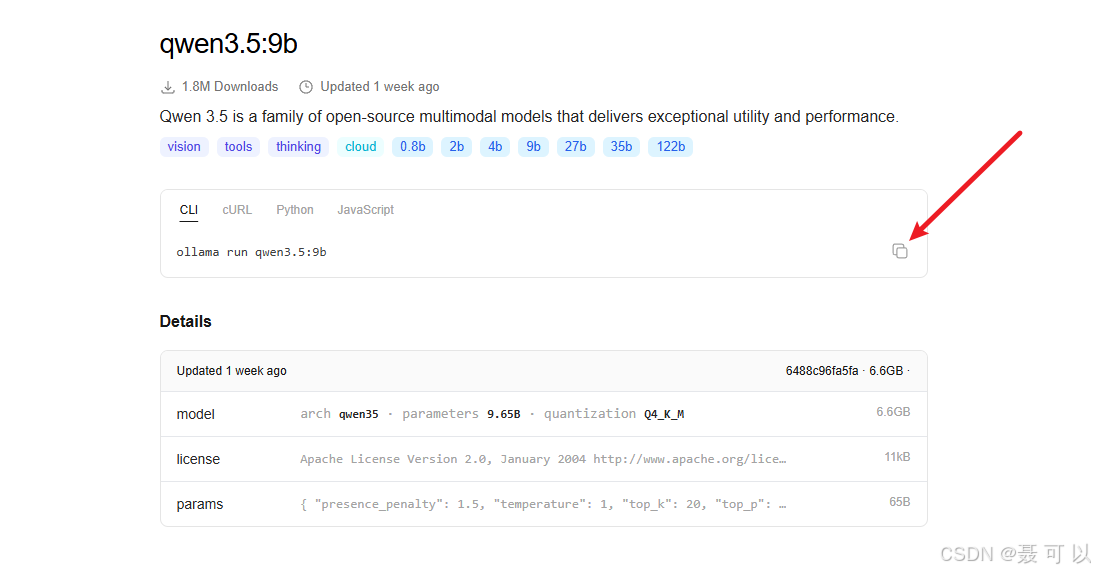Click the qwen35 arch value

358,414
